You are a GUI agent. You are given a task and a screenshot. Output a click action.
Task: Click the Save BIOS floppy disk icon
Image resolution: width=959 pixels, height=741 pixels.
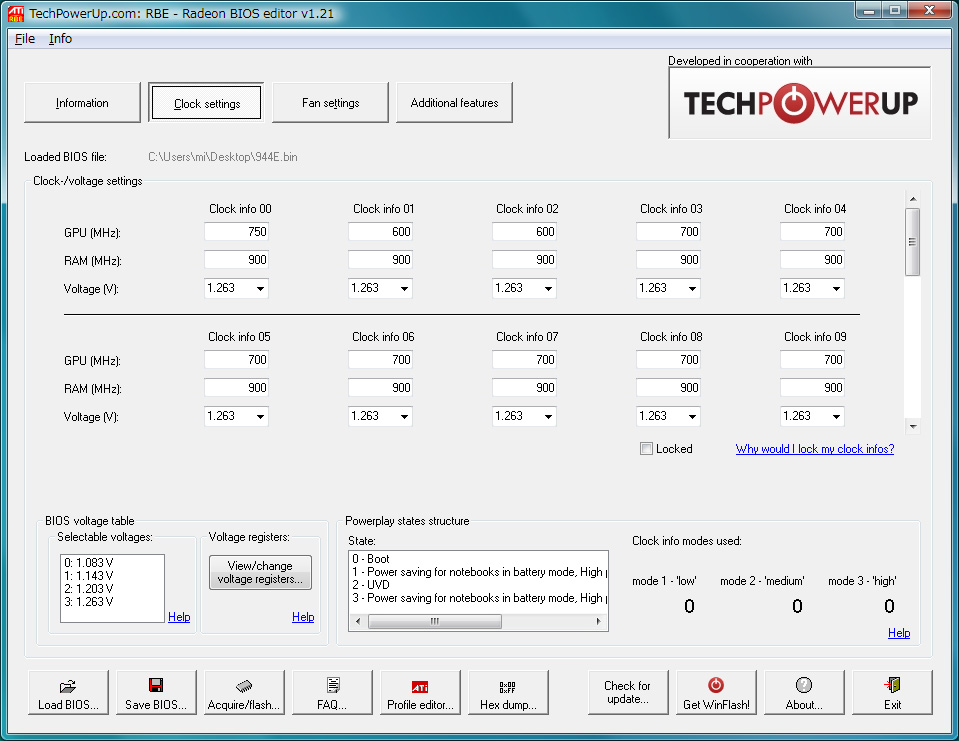(x=156, y=693)
